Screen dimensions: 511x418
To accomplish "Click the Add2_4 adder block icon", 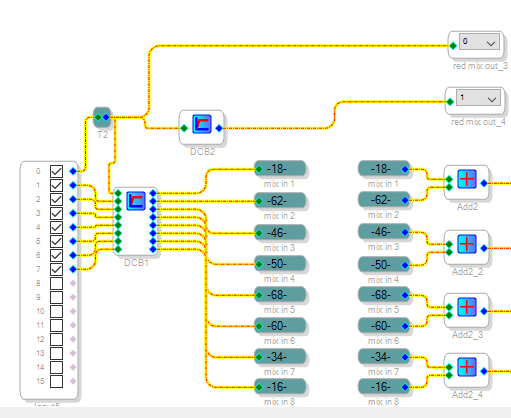I will [467, 367].
